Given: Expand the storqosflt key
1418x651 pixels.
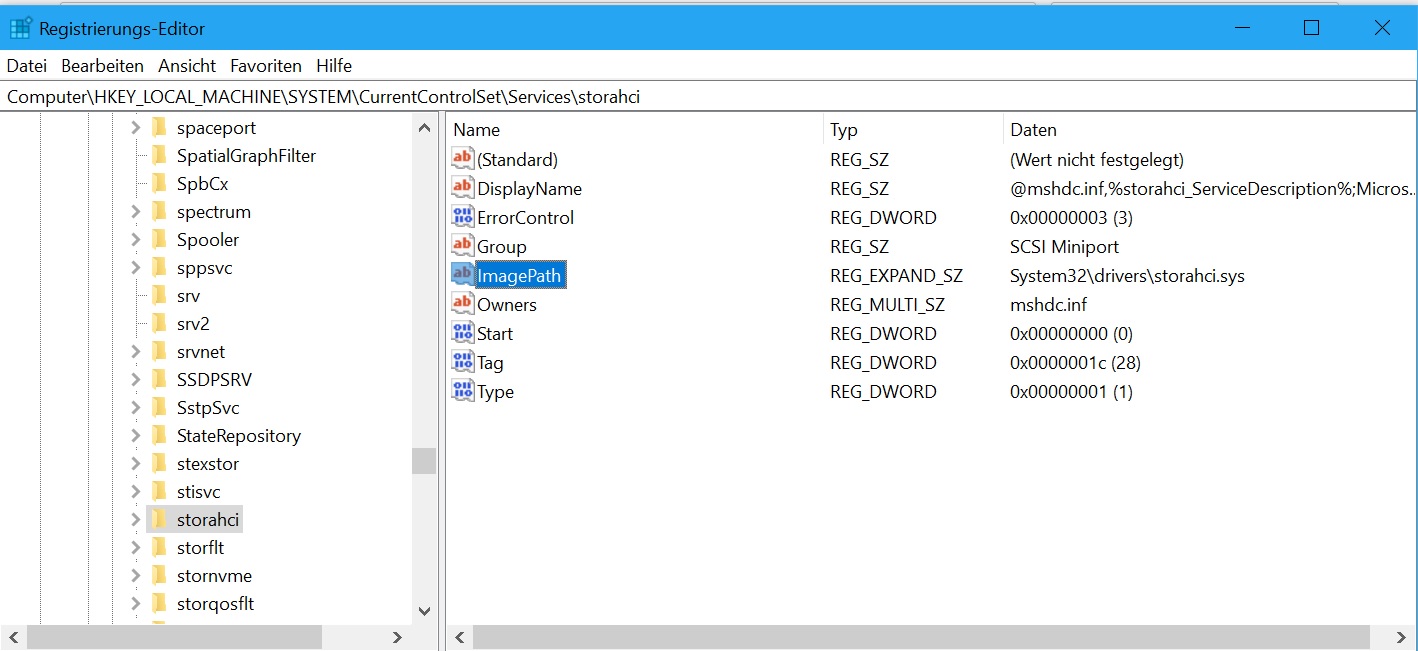Looking at the screenshot, I should [x=136, y=604].
